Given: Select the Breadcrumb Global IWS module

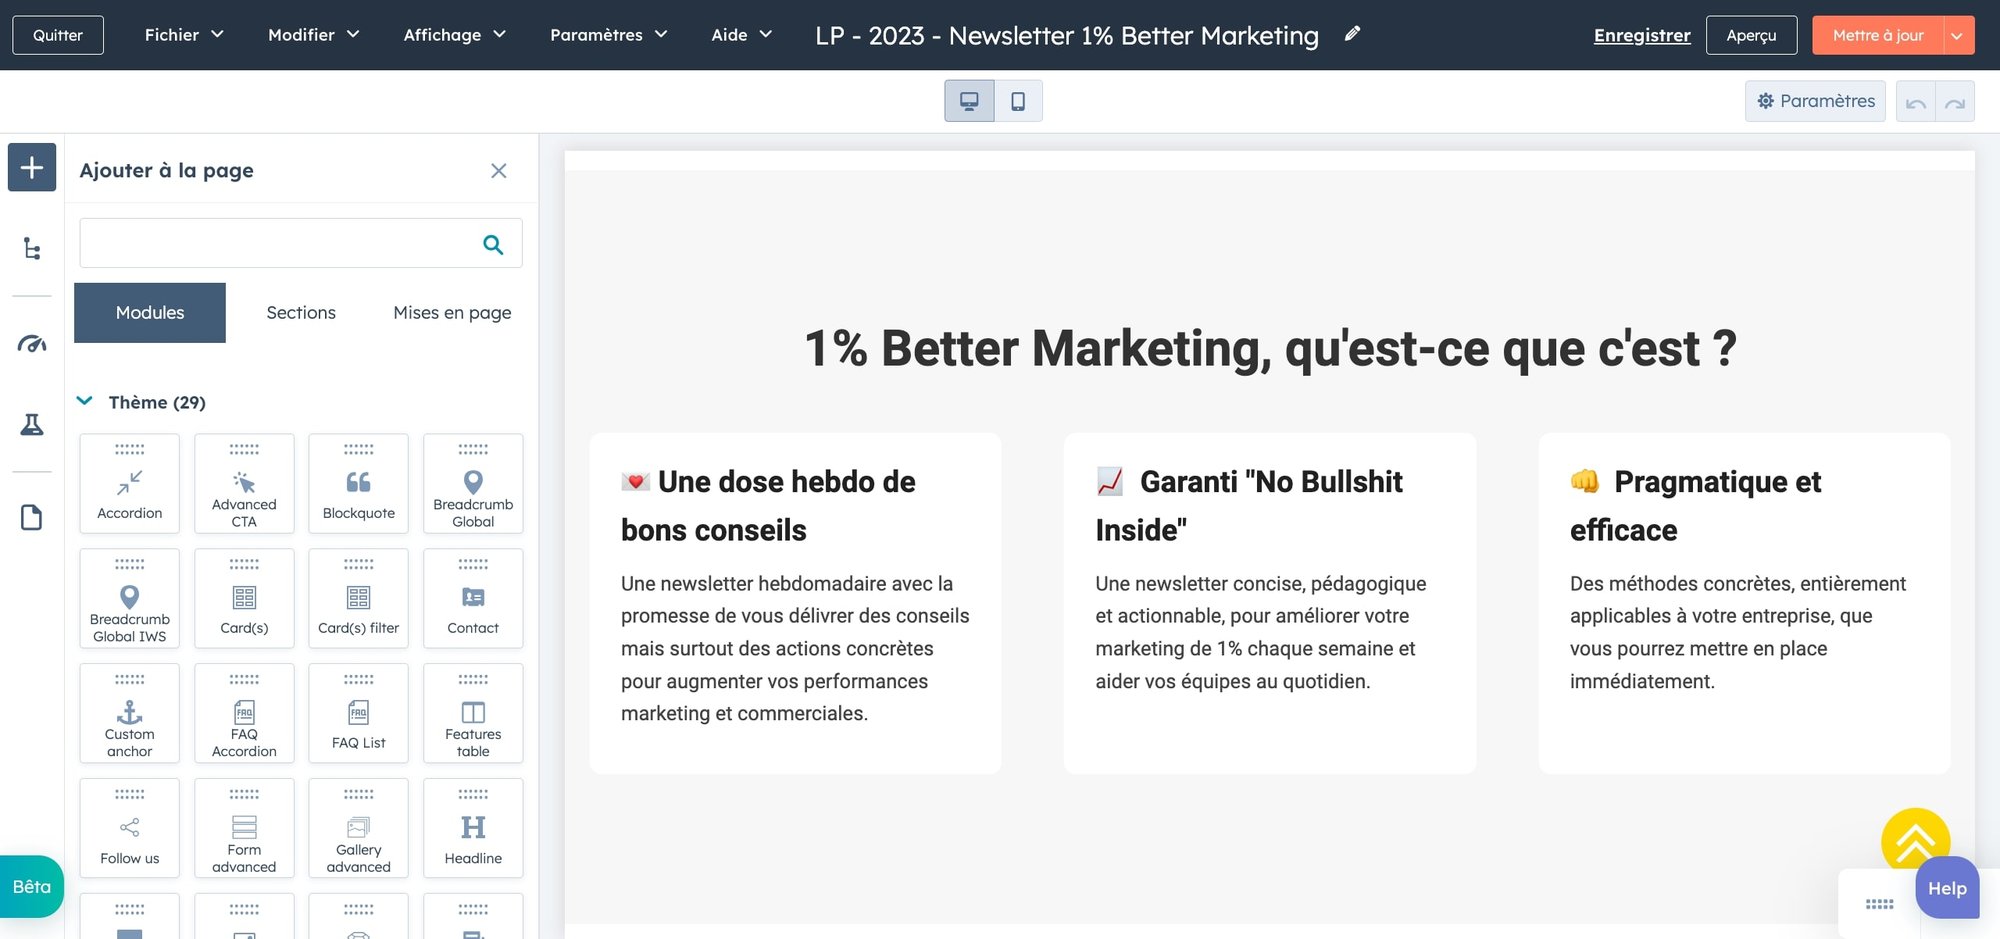Looking at the screenshot, I should point(130,599).
